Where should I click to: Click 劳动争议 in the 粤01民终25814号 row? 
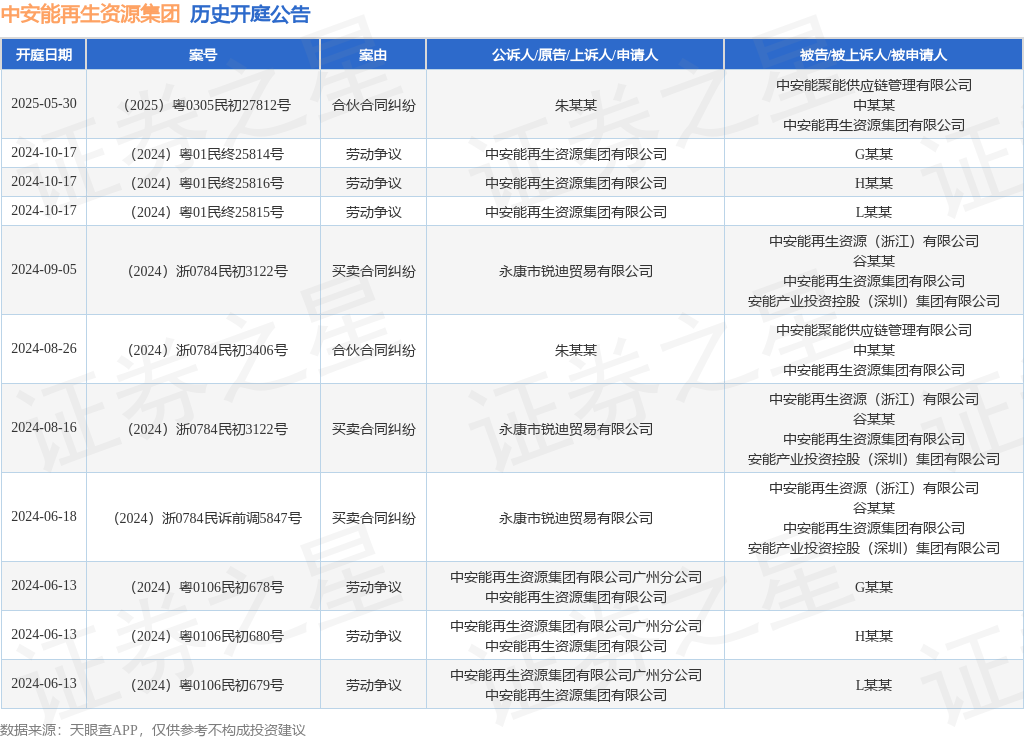(373, 154)
